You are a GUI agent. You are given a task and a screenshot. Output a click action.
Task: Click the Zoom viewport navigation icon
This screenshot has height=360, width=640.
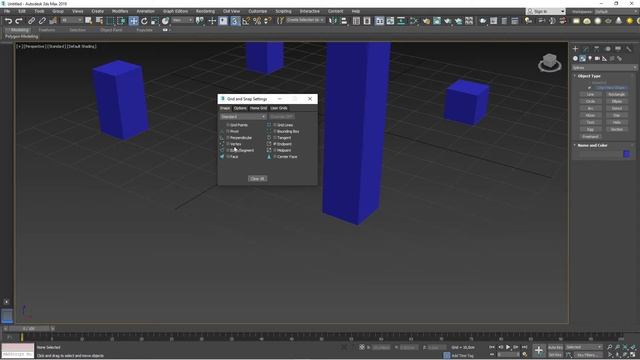tap(610, 347)
